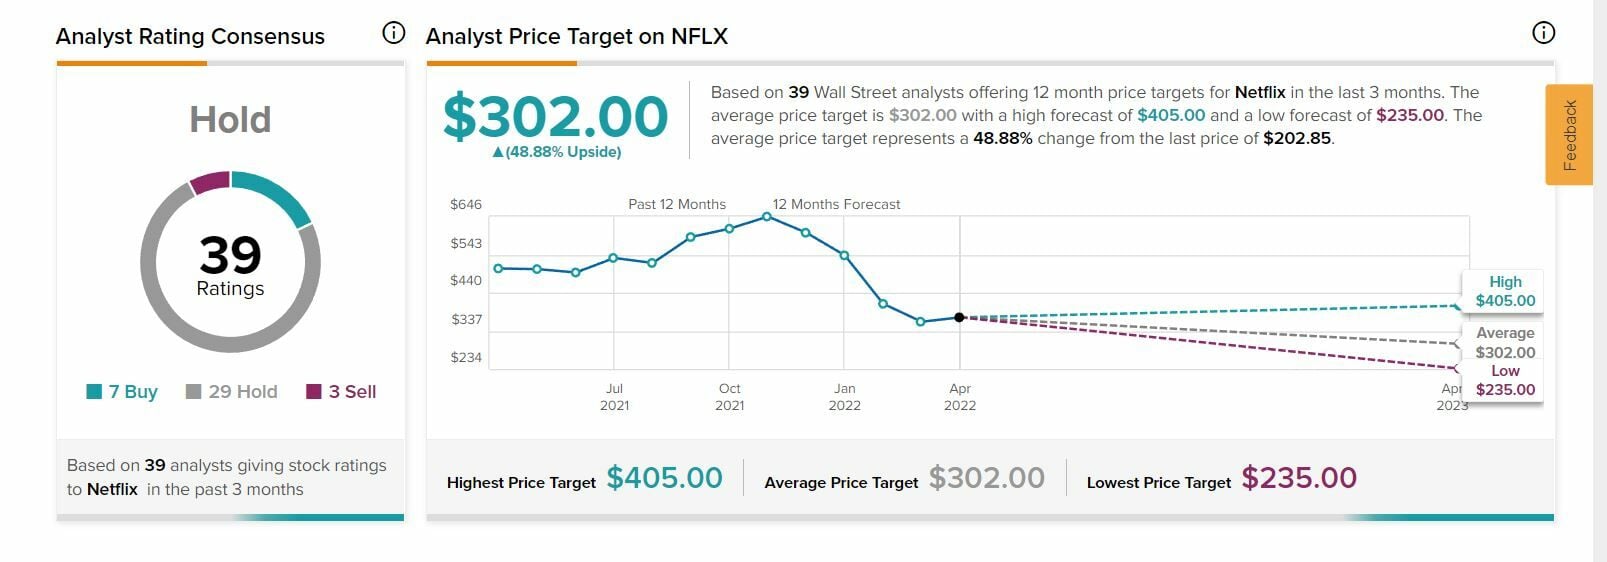Click the bold Netflix name in description
Image resolution: width=1607 pixels, height=562 pixels.
click(x=1259, y=92)
